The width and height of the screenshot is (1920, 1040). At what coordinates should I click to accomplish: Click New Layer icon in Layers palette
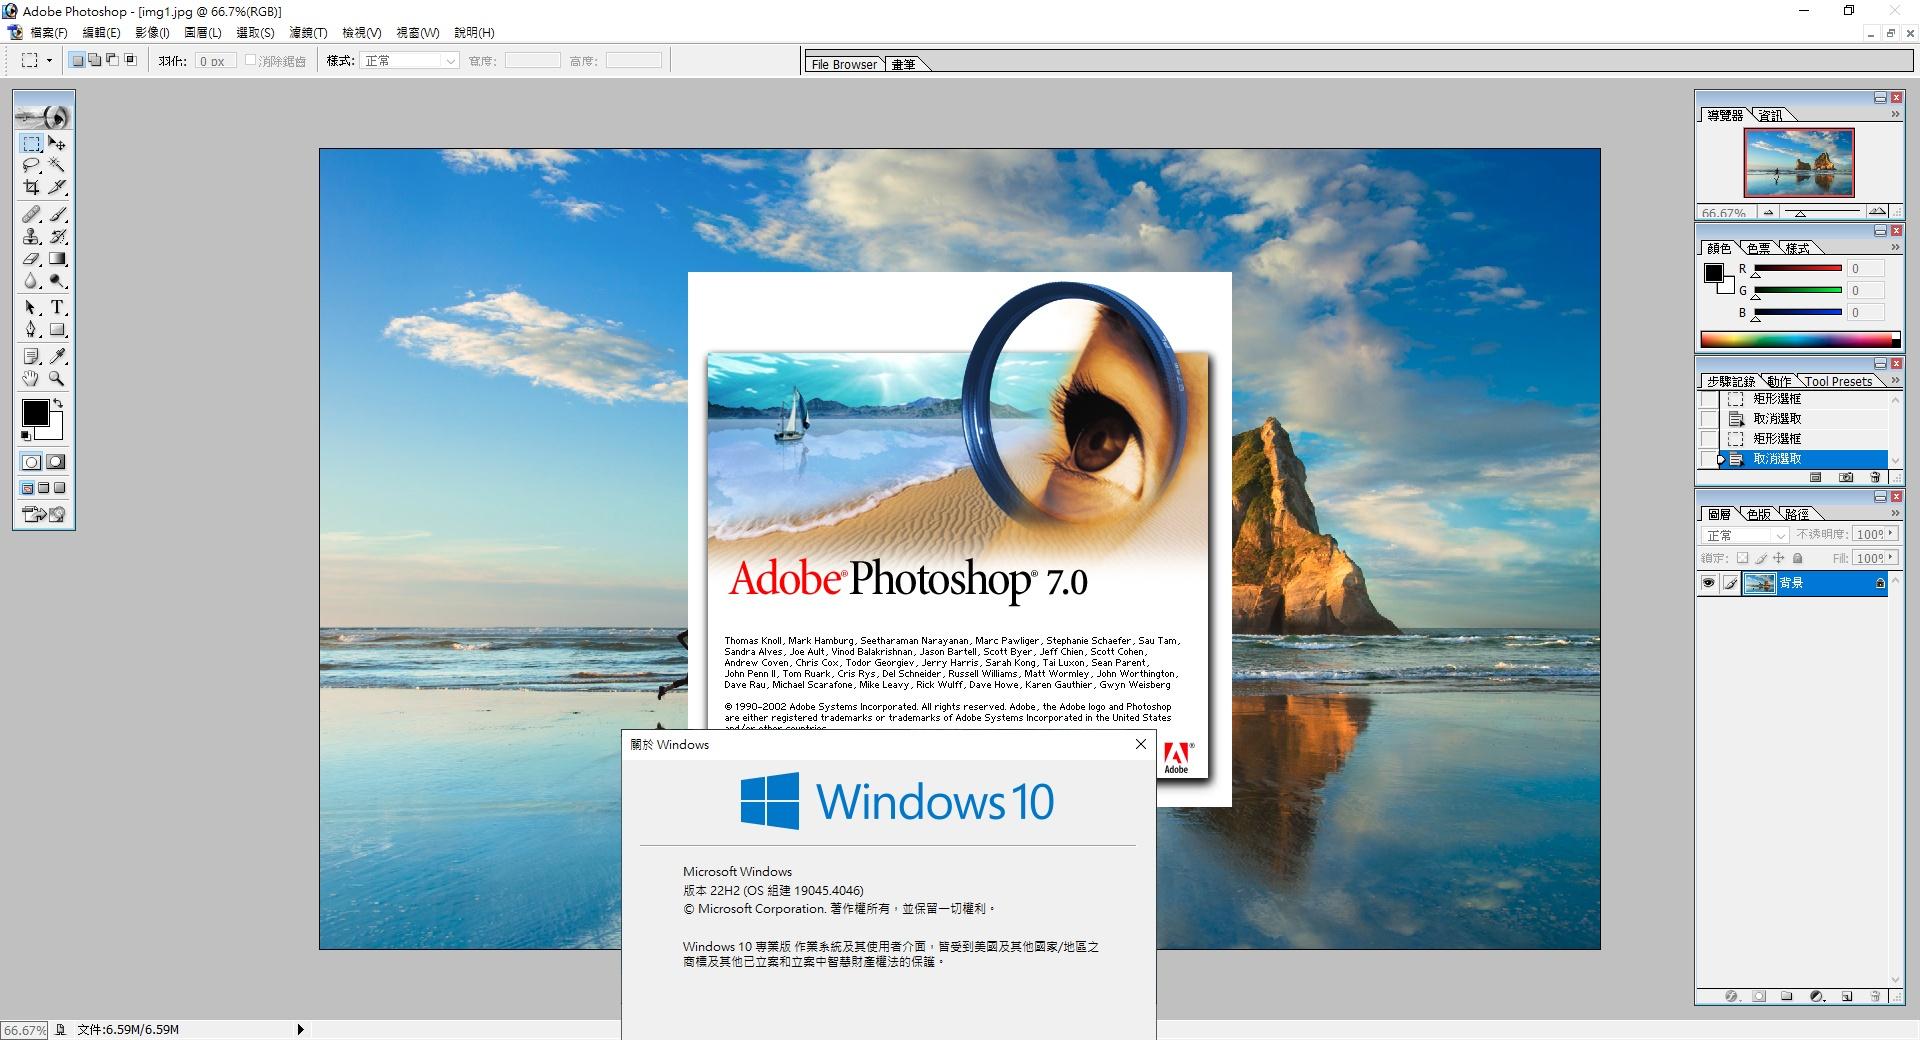click(1846, 996)
